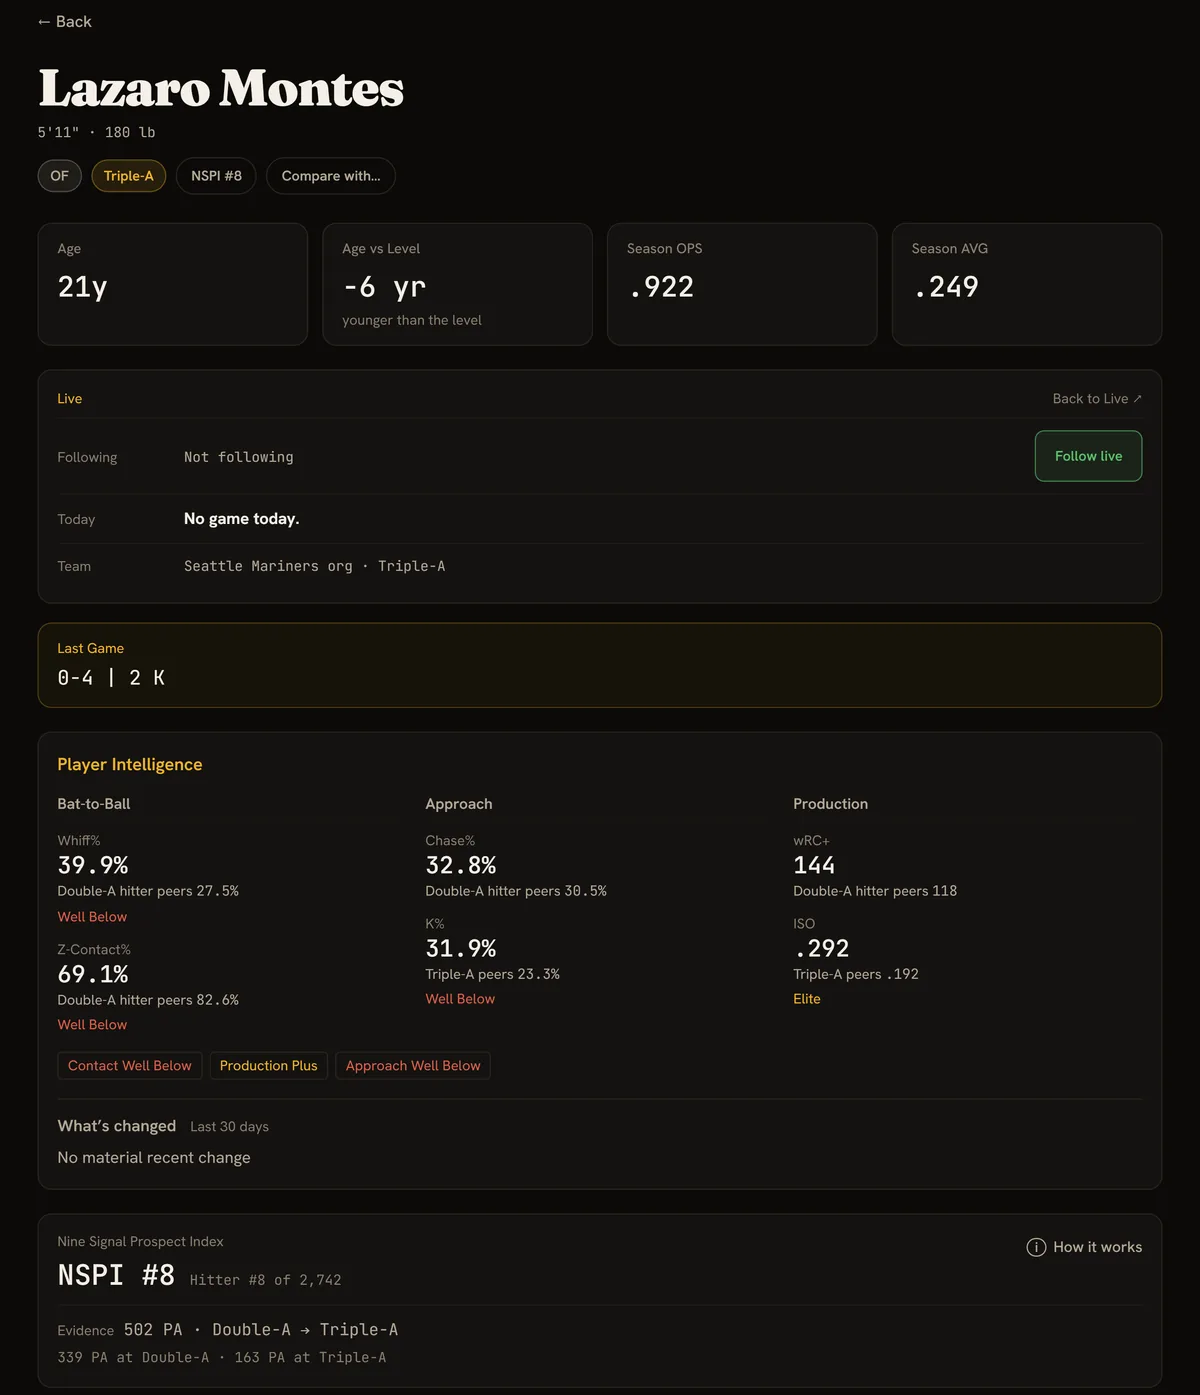Click the Age vs Level card
1200x1395 pixels.
pyautogui.click(x=457, y=284)
